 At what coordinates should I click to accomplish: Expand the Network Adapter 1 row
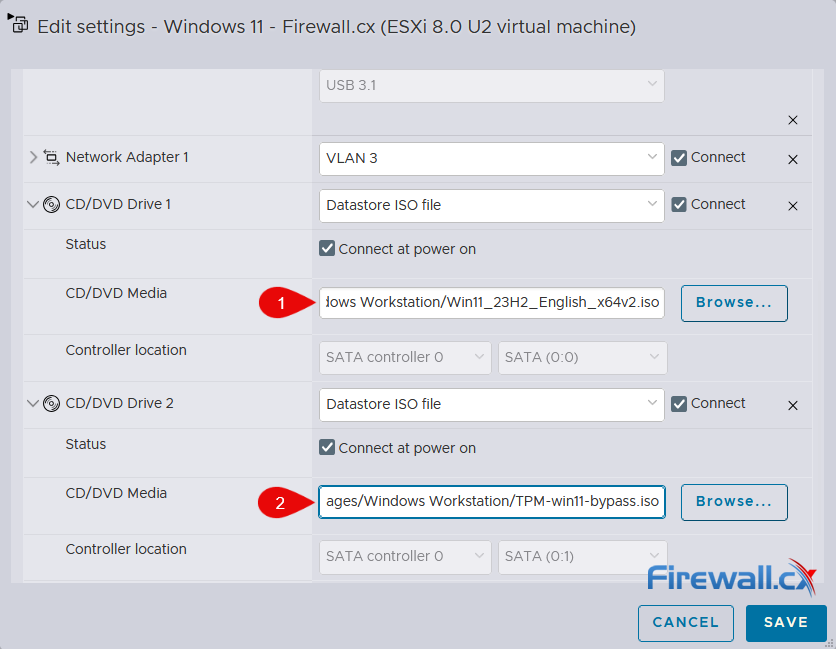(33, 157)
